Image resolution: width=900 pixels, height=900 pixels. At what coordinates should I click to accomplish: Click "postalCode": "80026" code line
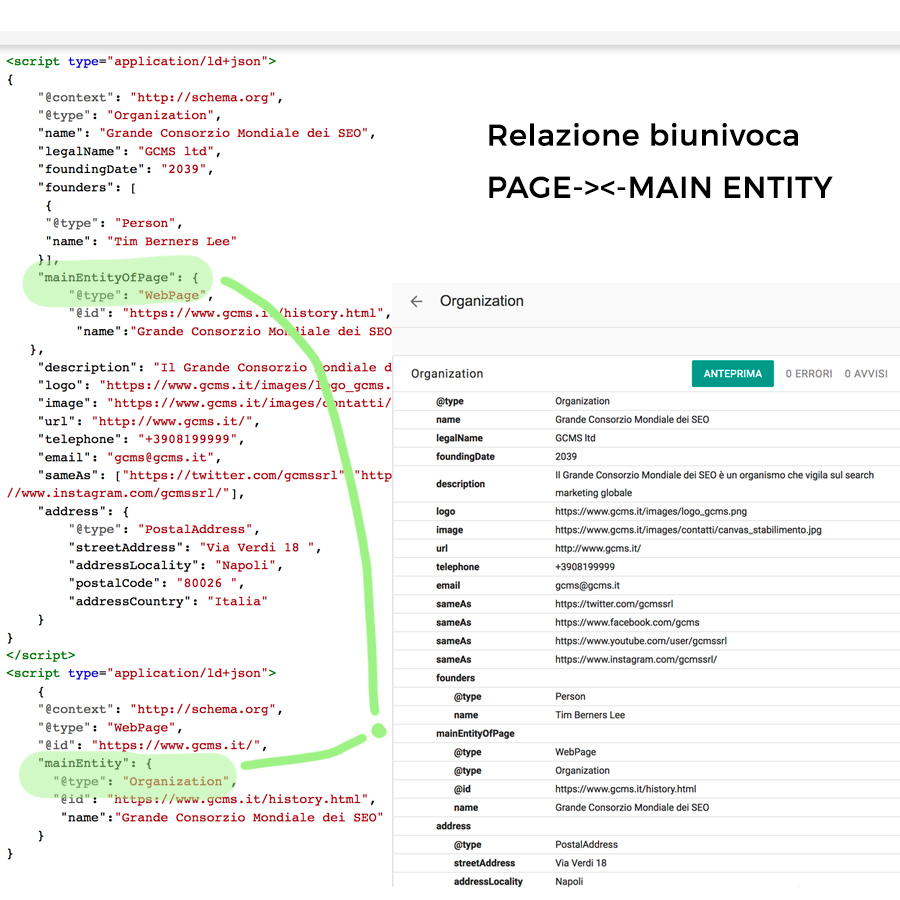156,583
